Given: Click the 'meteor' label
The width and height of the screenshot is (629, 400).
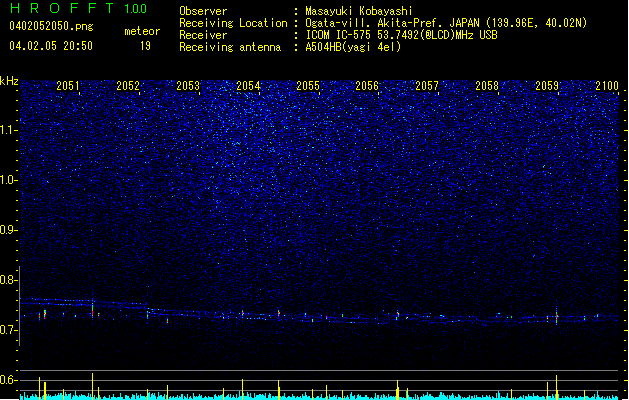Looking at the screenshot, I should [x=142, y=31].
